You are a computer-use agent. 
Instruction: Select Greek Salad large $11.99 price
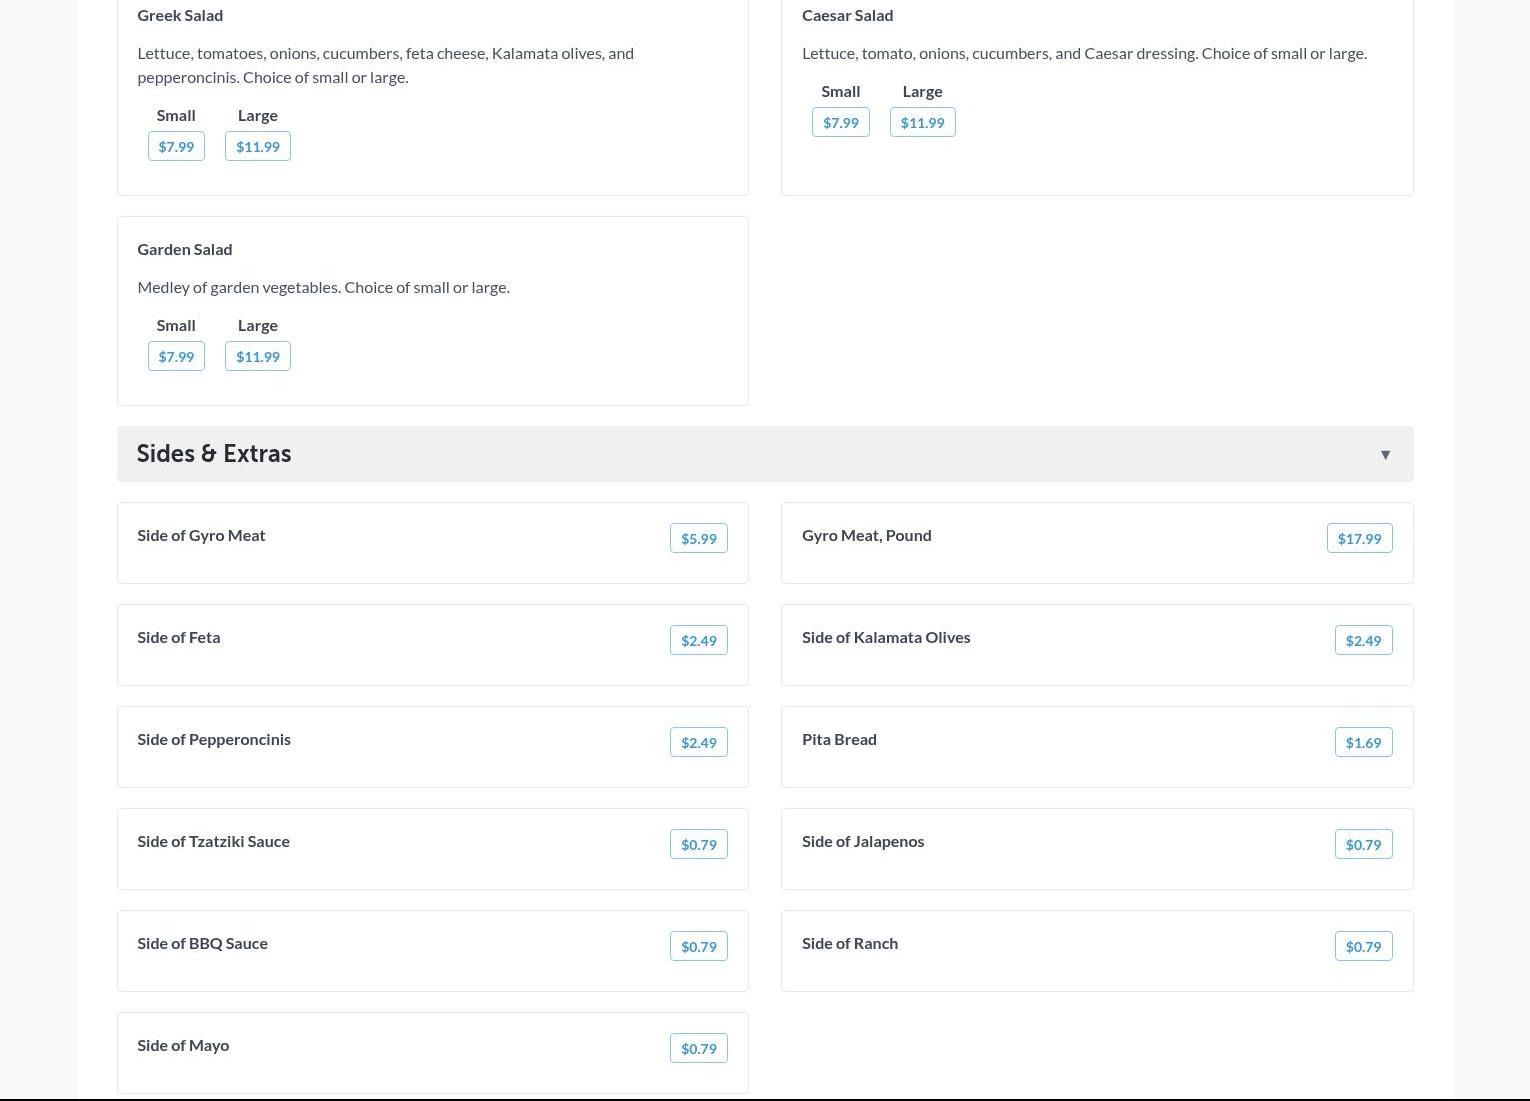258,147
